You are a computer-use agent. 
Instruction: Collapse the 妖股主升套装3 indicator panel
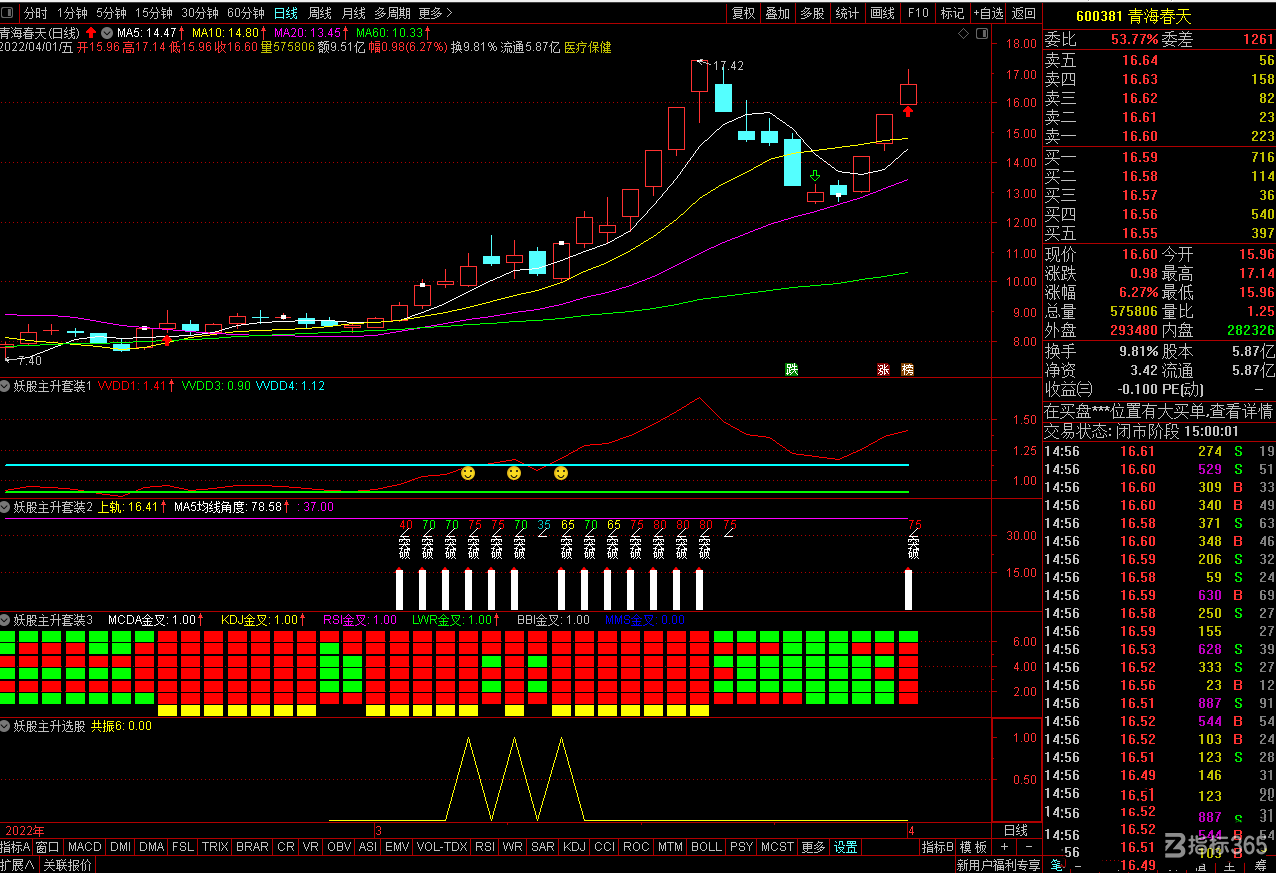(x=6, y=619)
